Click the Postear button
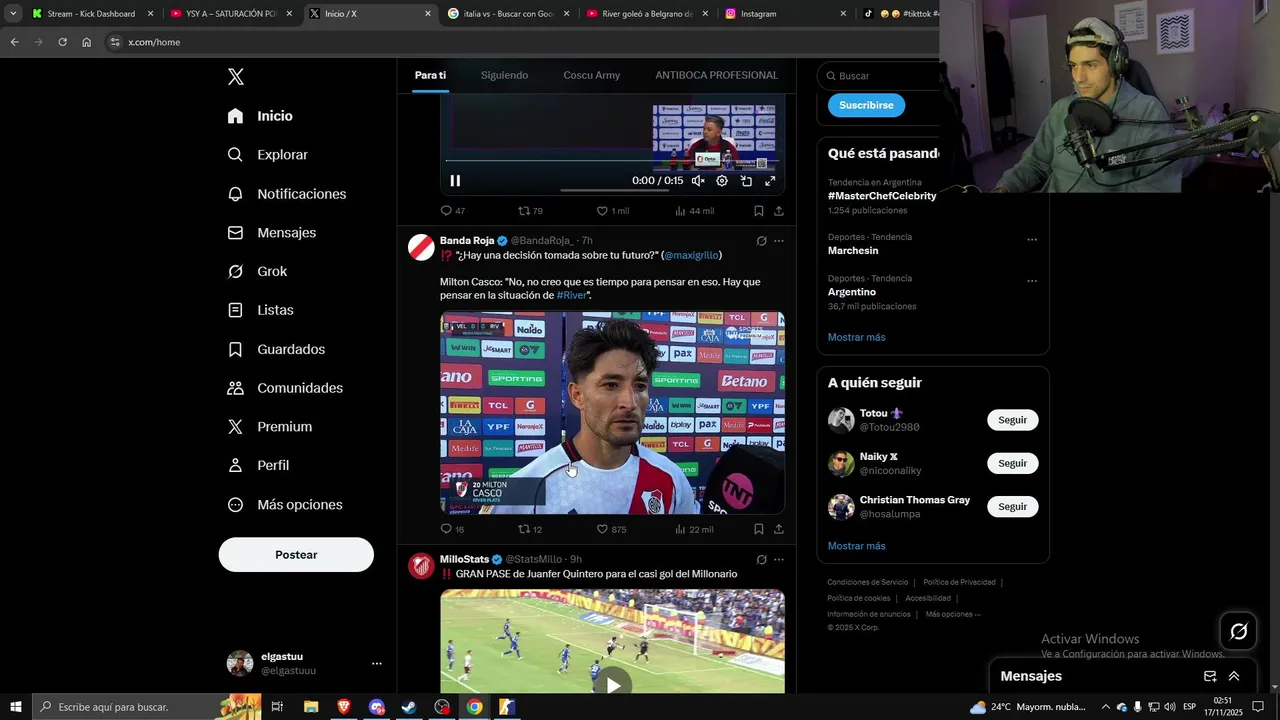 (296, 554)
